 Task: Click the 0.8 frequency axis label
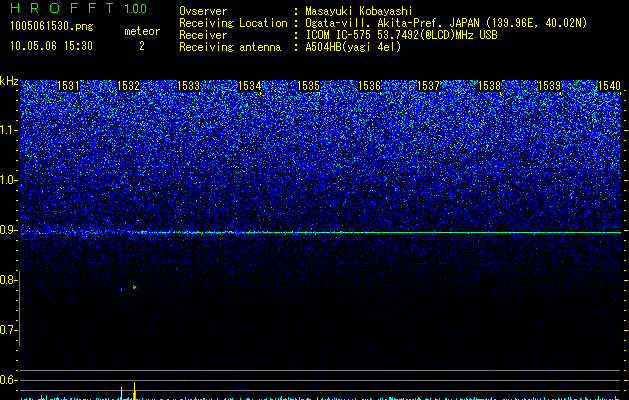tap(8, 280)
